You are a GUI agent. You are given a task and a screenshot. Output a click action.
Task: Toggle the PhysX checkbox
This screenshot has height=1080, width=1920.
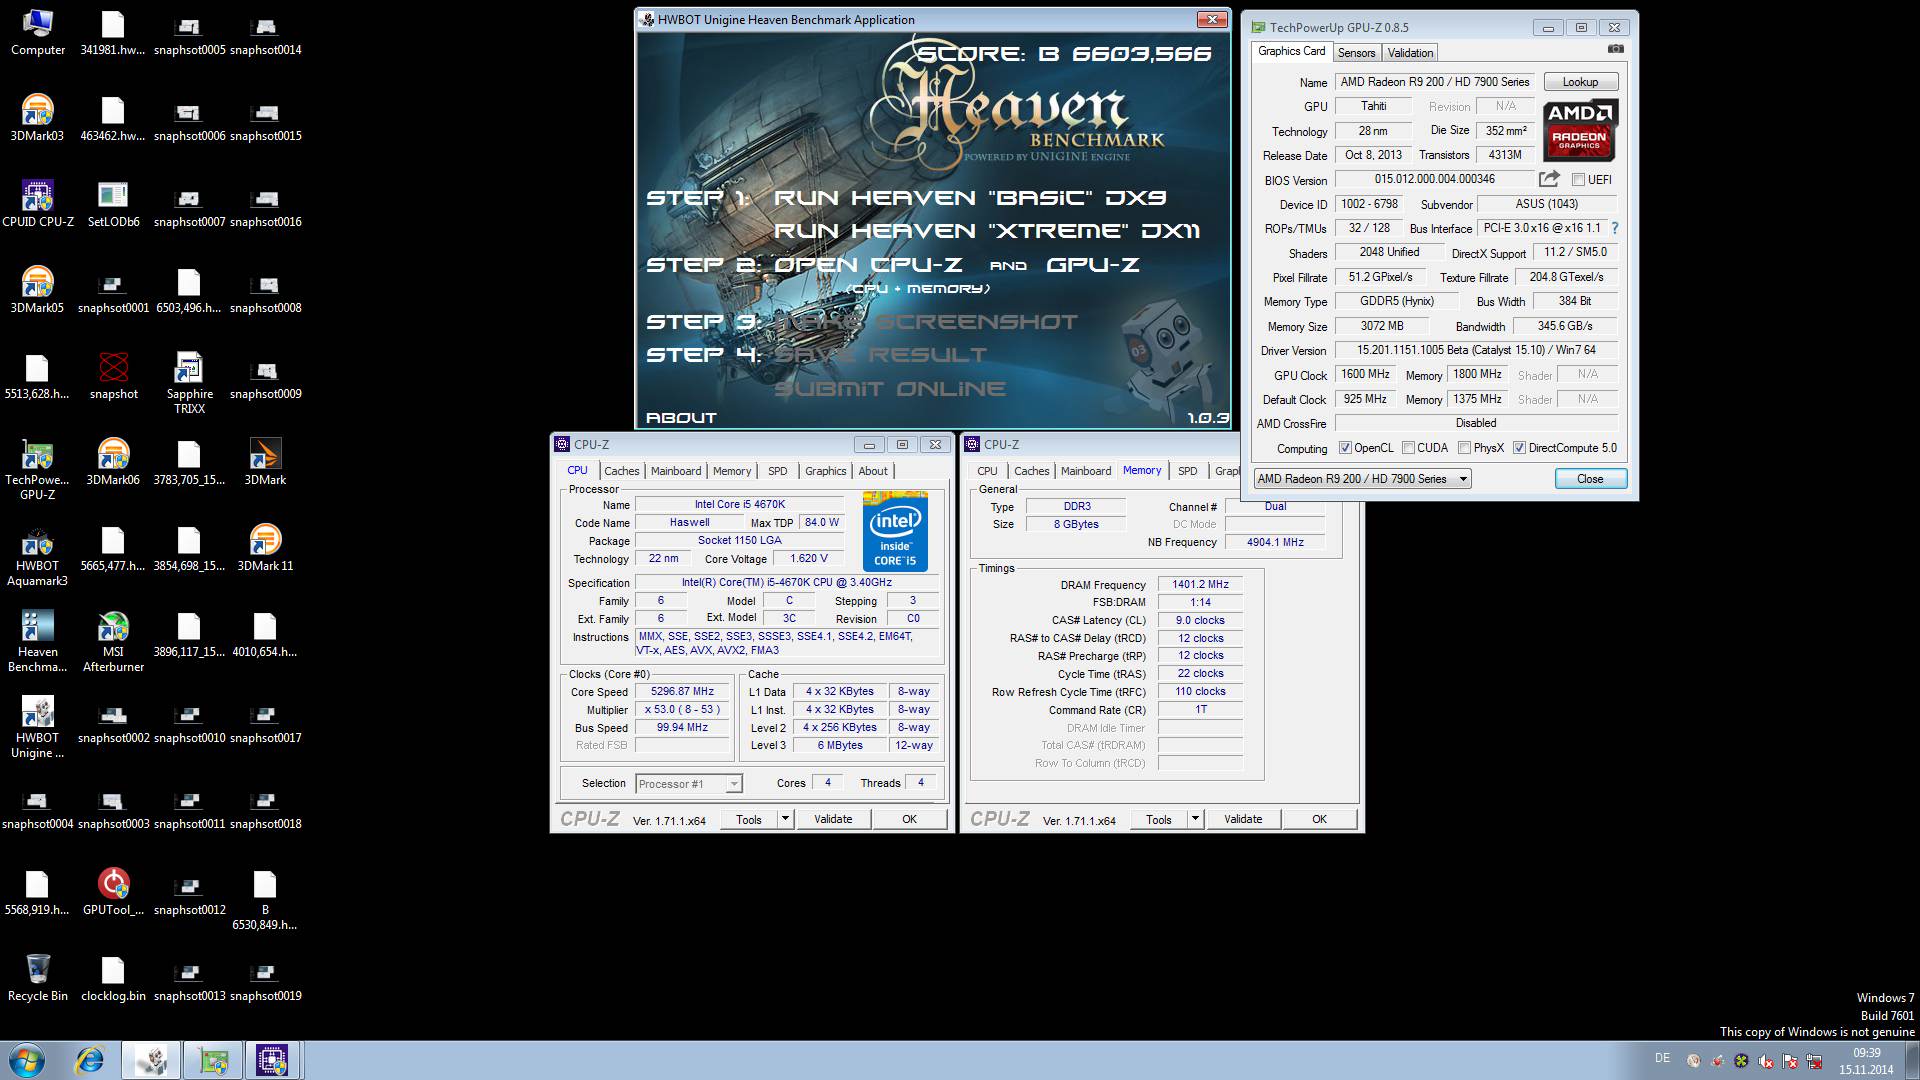[1464, 448]
